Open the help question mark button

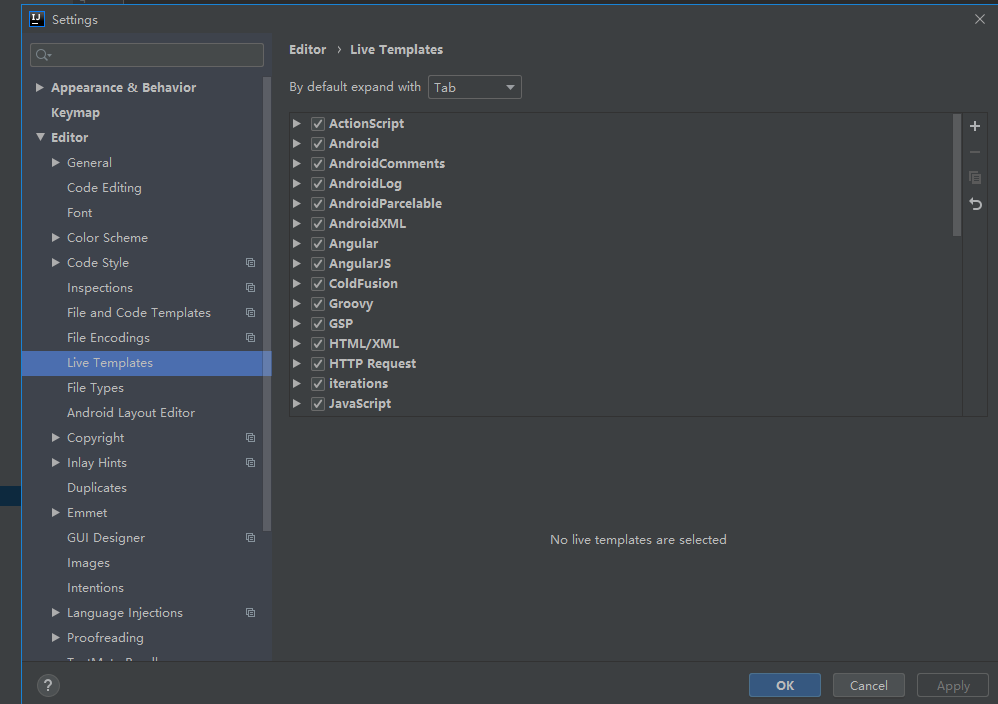tap(48, 686)
